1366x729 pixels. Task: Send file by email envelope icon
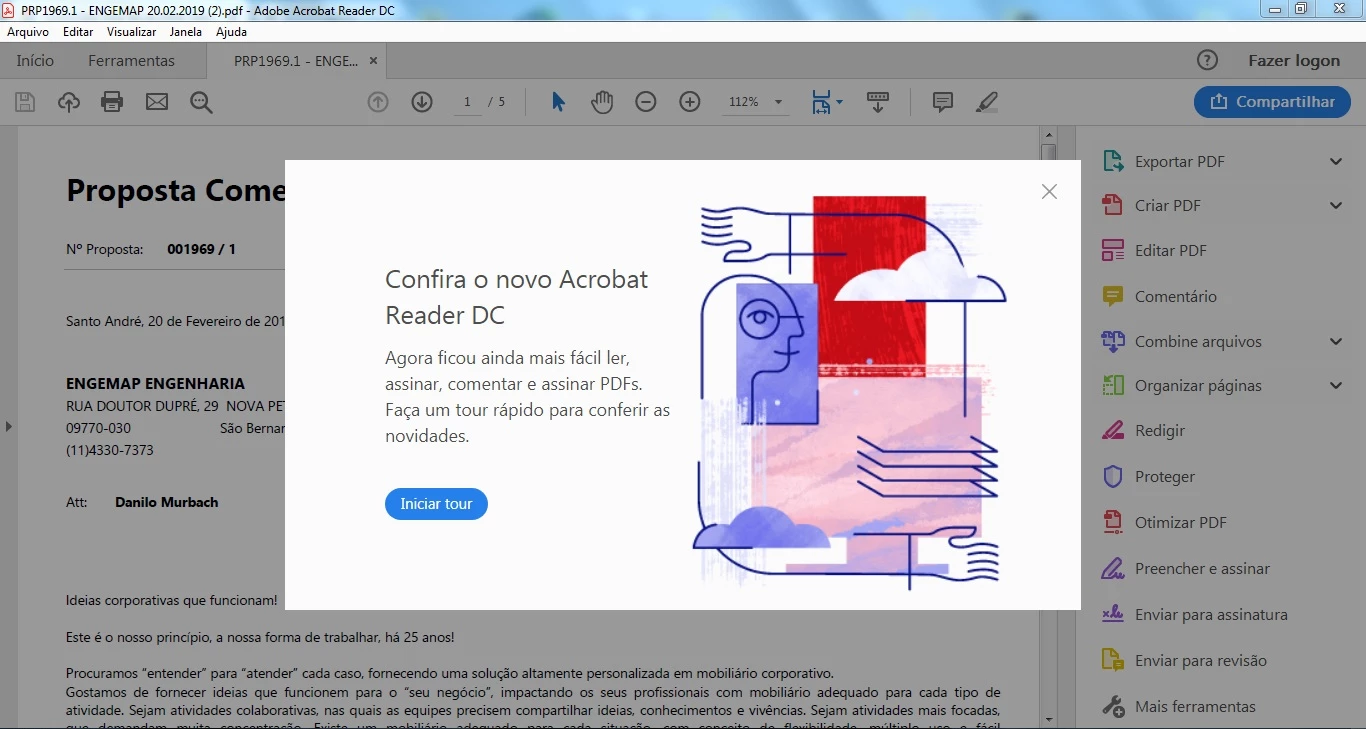(x=157, y=102)
